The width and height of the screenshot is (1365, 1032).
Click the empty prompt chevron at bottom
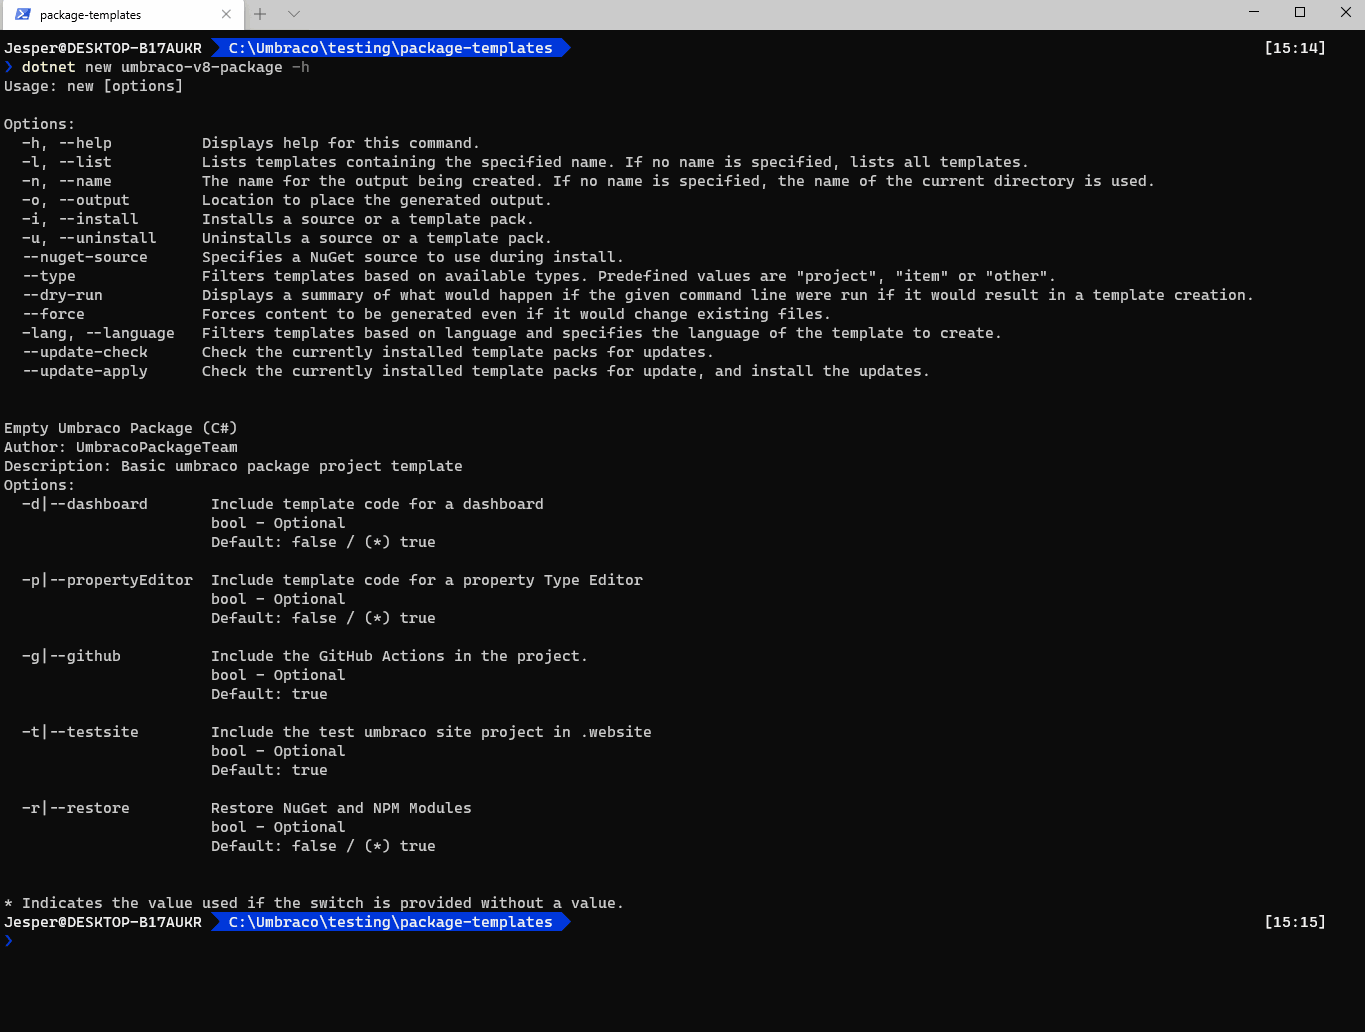(9, 941)
